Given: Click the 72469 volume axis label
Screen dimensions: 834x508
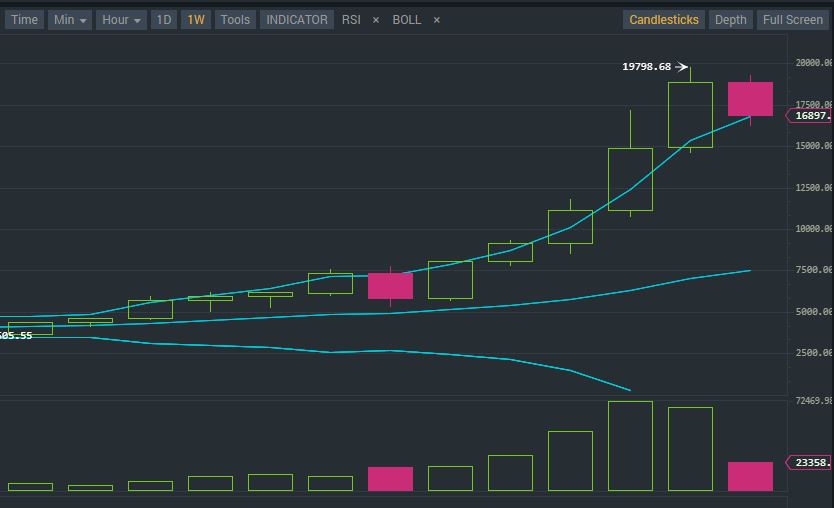Looking at the screenshot, I should 814,401.
